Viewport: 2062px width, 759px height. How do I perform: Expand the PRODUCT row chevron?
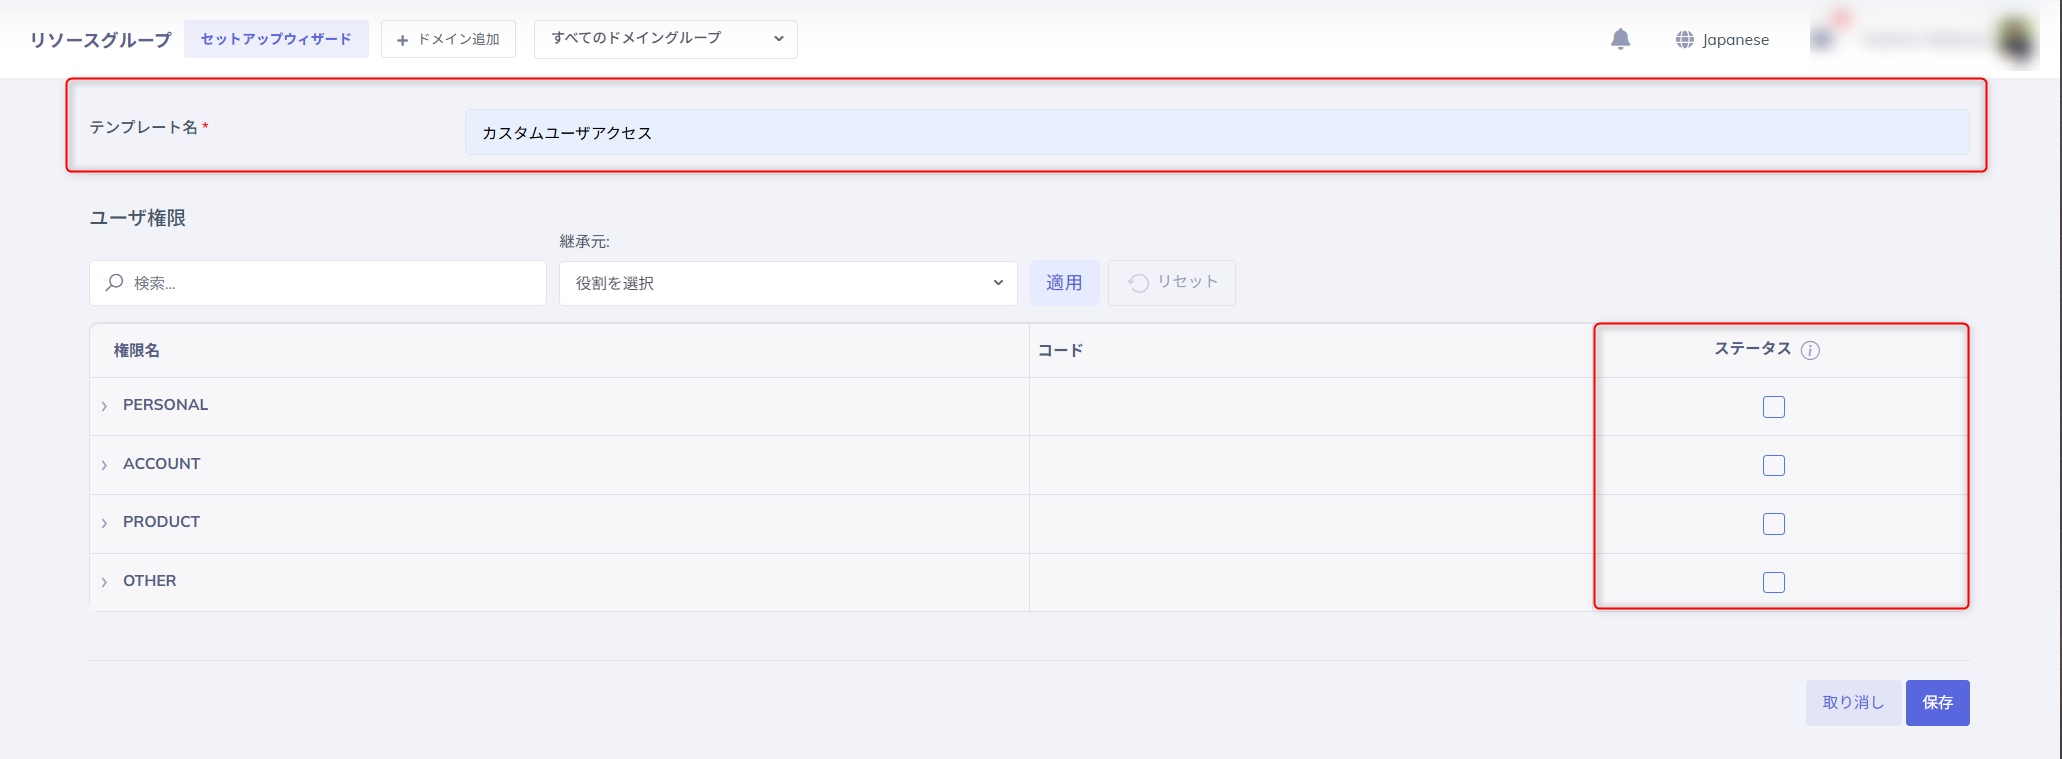104,523
